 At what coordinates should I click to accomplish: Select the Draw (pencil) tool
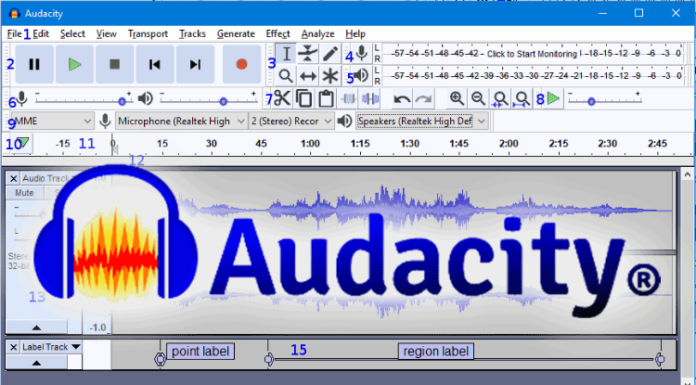pyautogui.click(x=330, y=54)
